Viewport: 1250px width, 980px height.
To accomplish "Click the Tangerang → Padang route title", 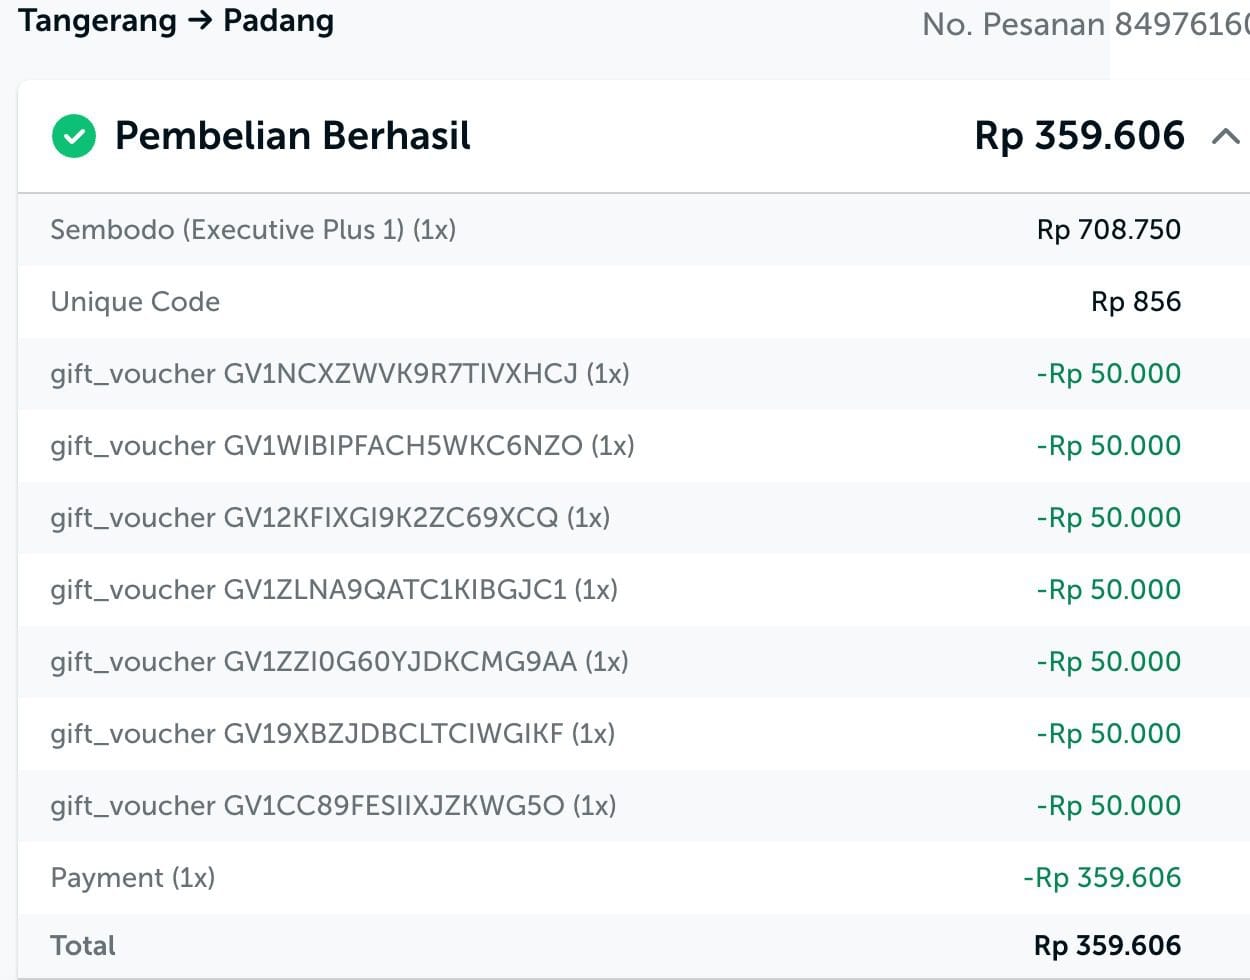I will [x=176, y=21].
